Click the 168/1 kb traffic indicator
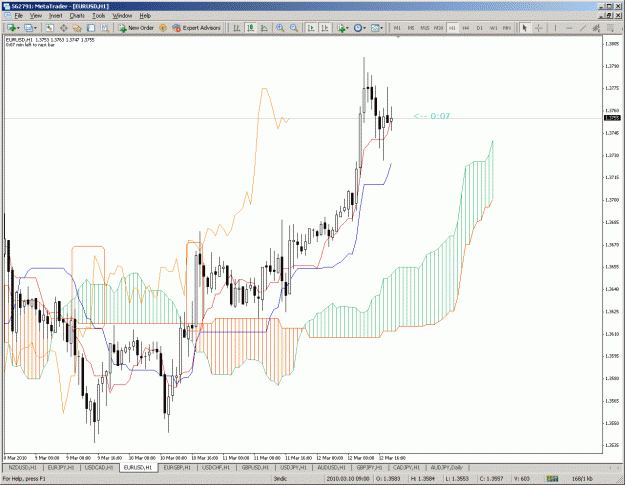Image resolution: width=625 pixels, height=485 pixels. [582, 479]
